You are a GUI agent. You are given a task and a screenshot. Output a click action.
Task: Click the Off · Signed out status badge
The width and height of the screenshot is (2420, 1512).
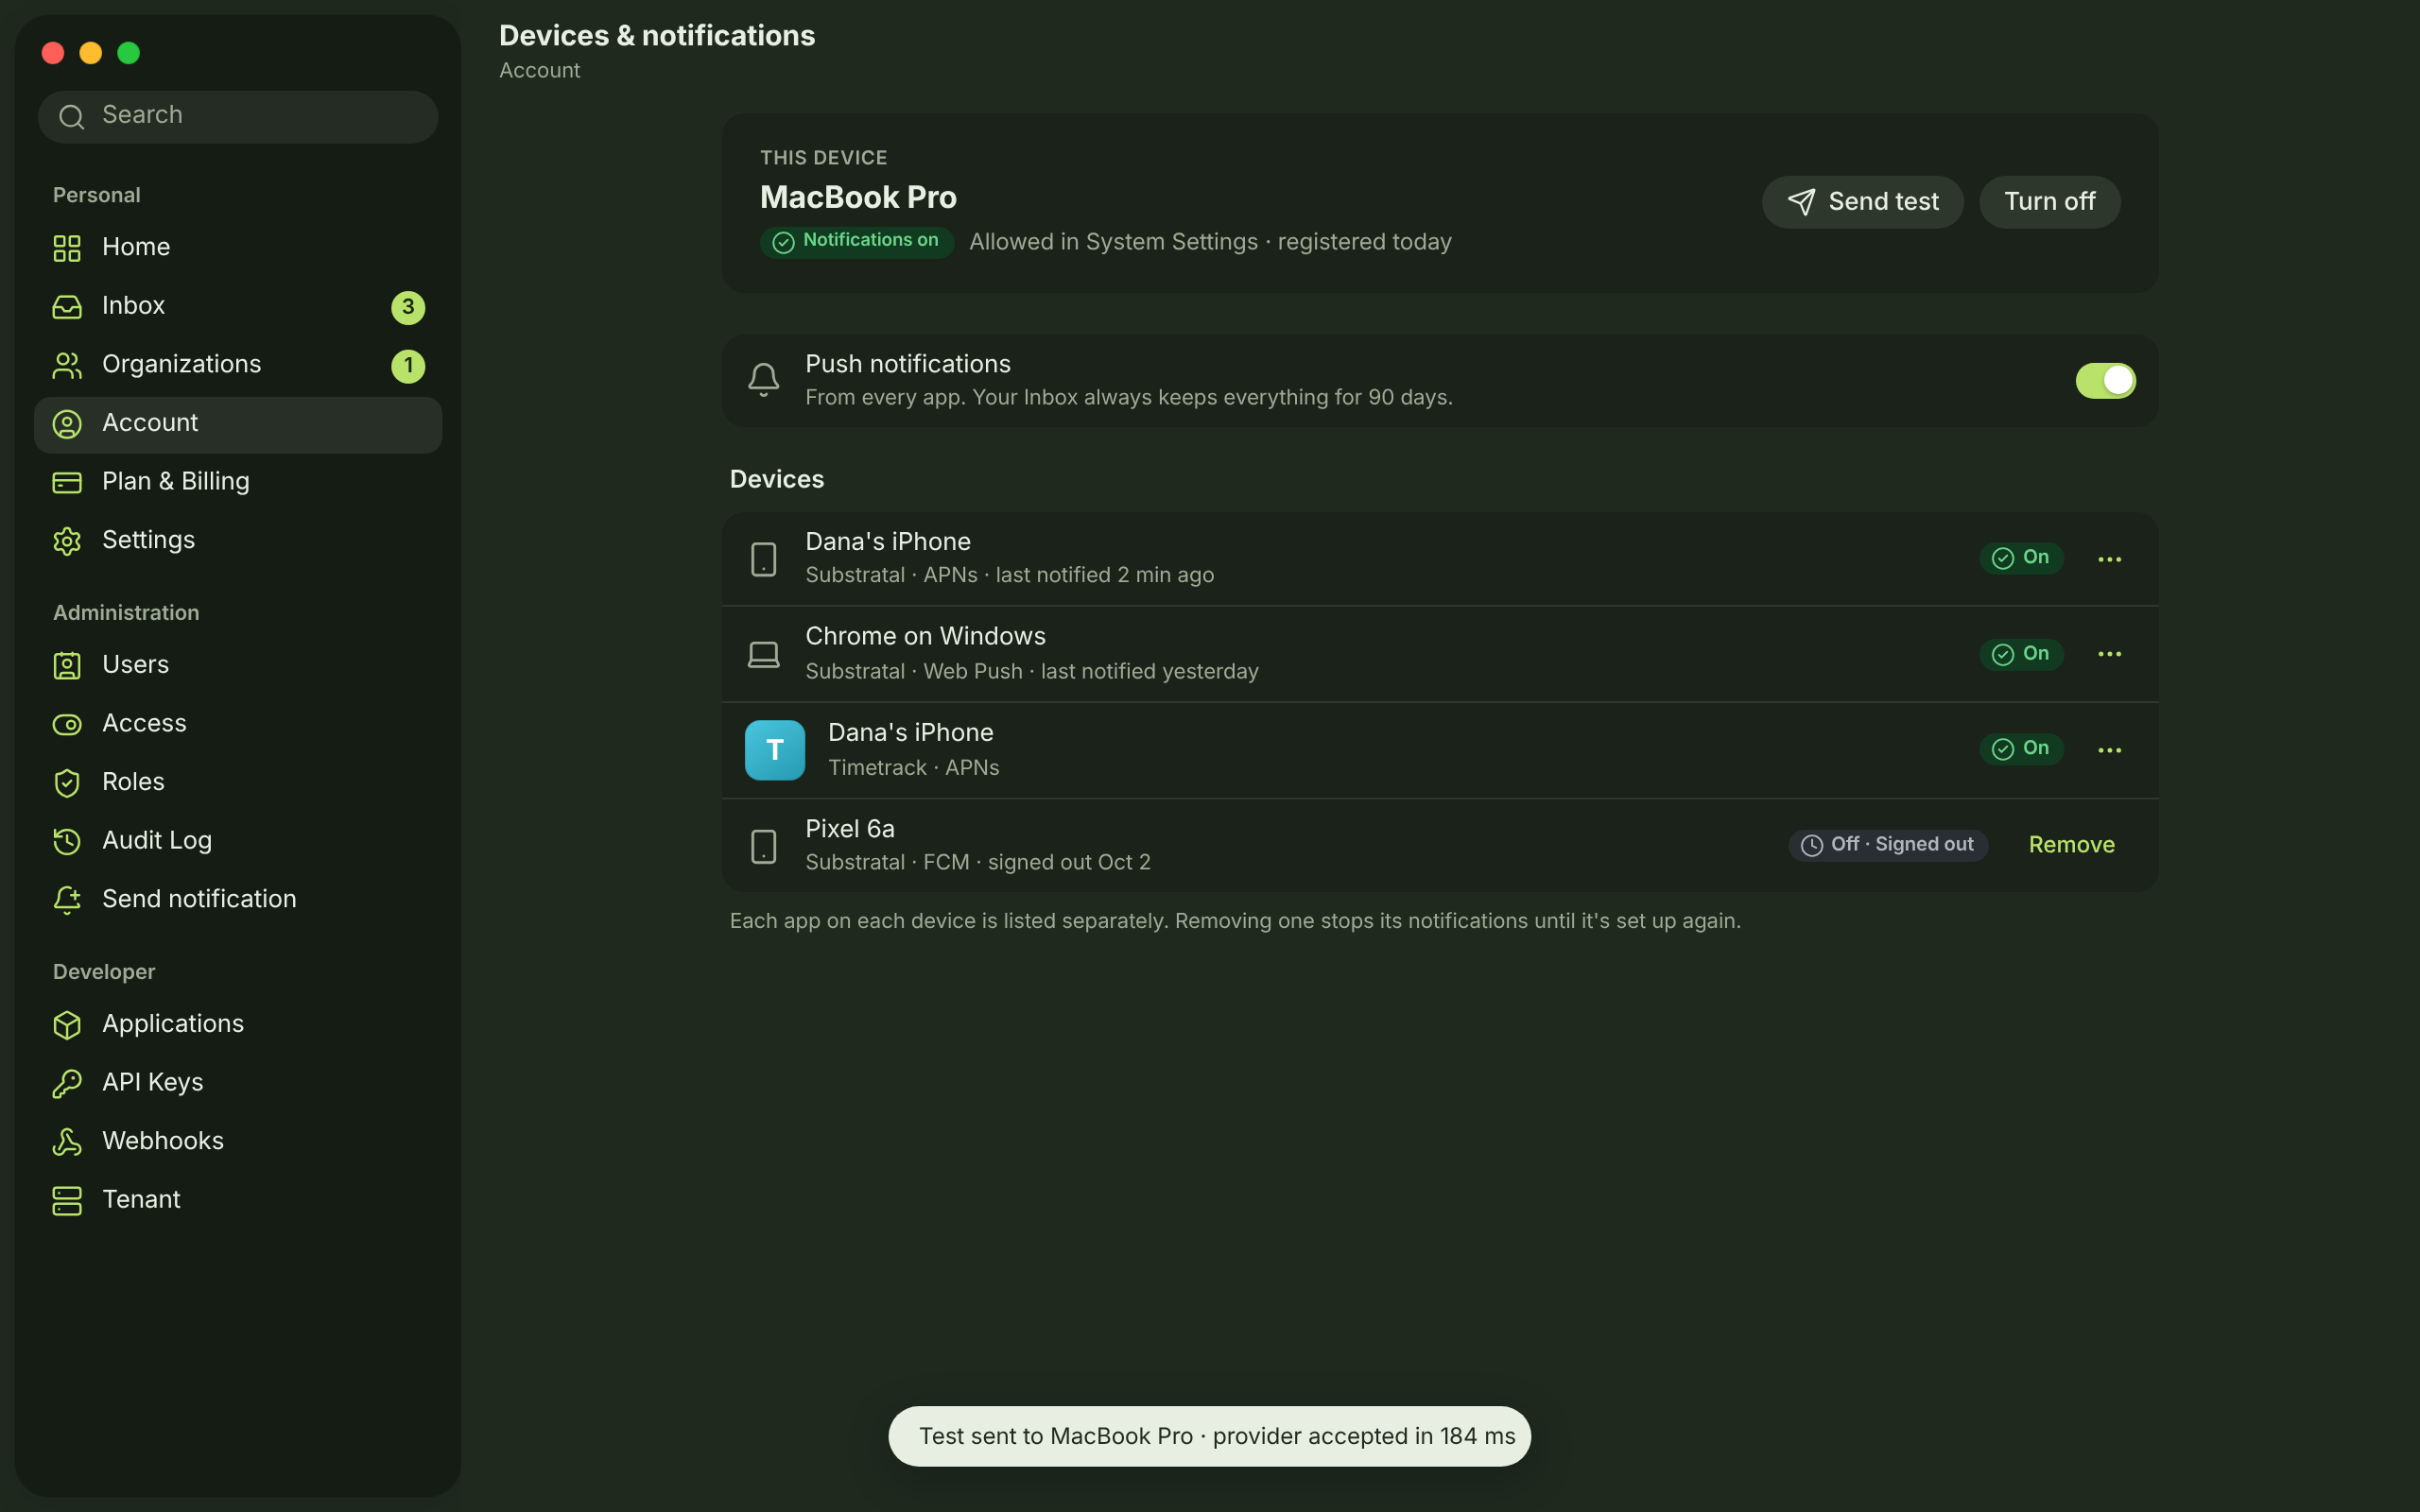(x=1887, y=845)
